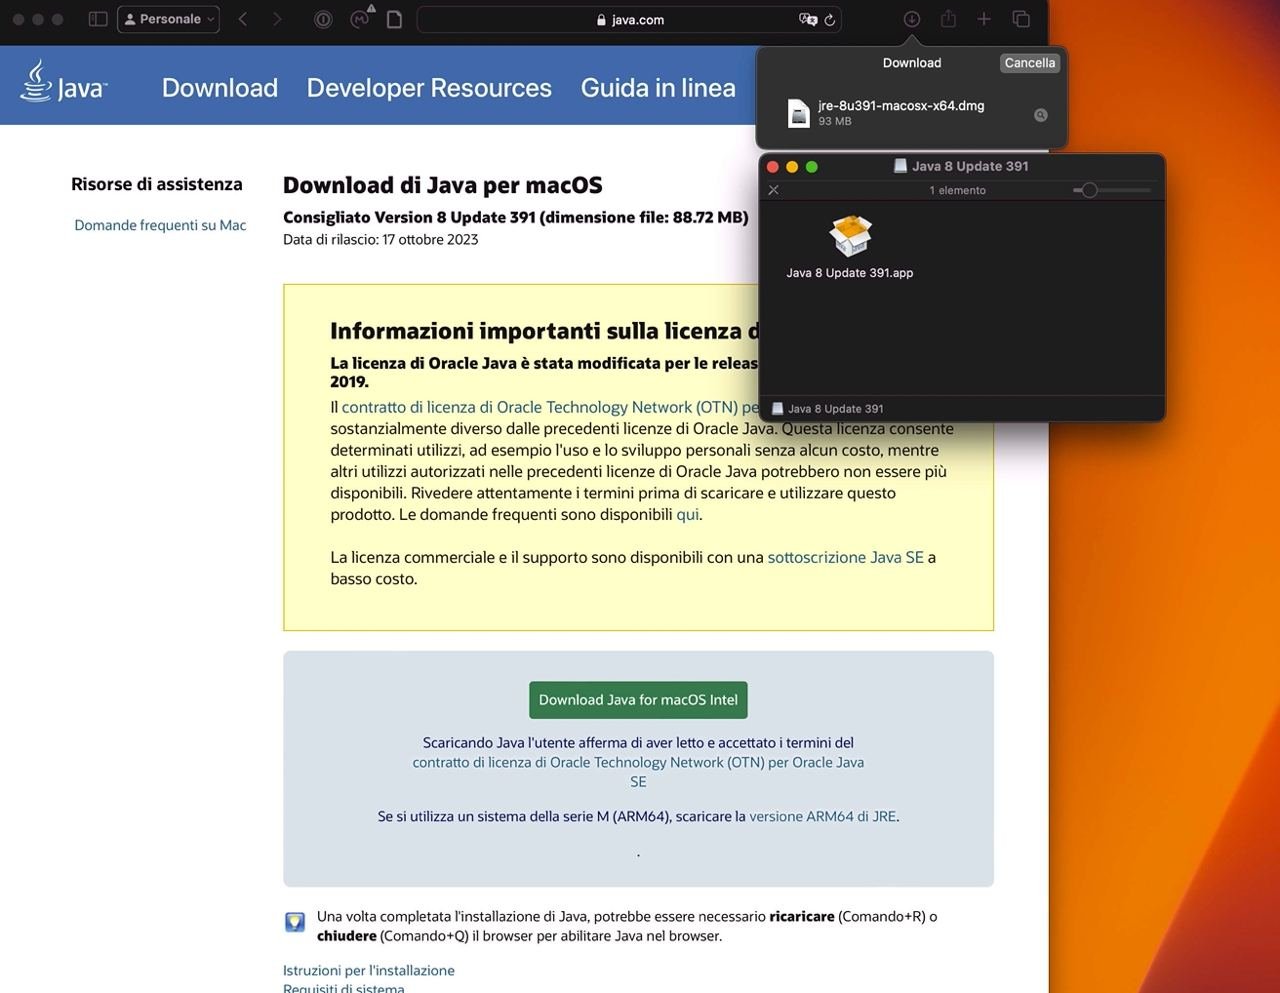Click the Java logo
The height and width of the screenshot is (993, 1280).
coord(64,82)
